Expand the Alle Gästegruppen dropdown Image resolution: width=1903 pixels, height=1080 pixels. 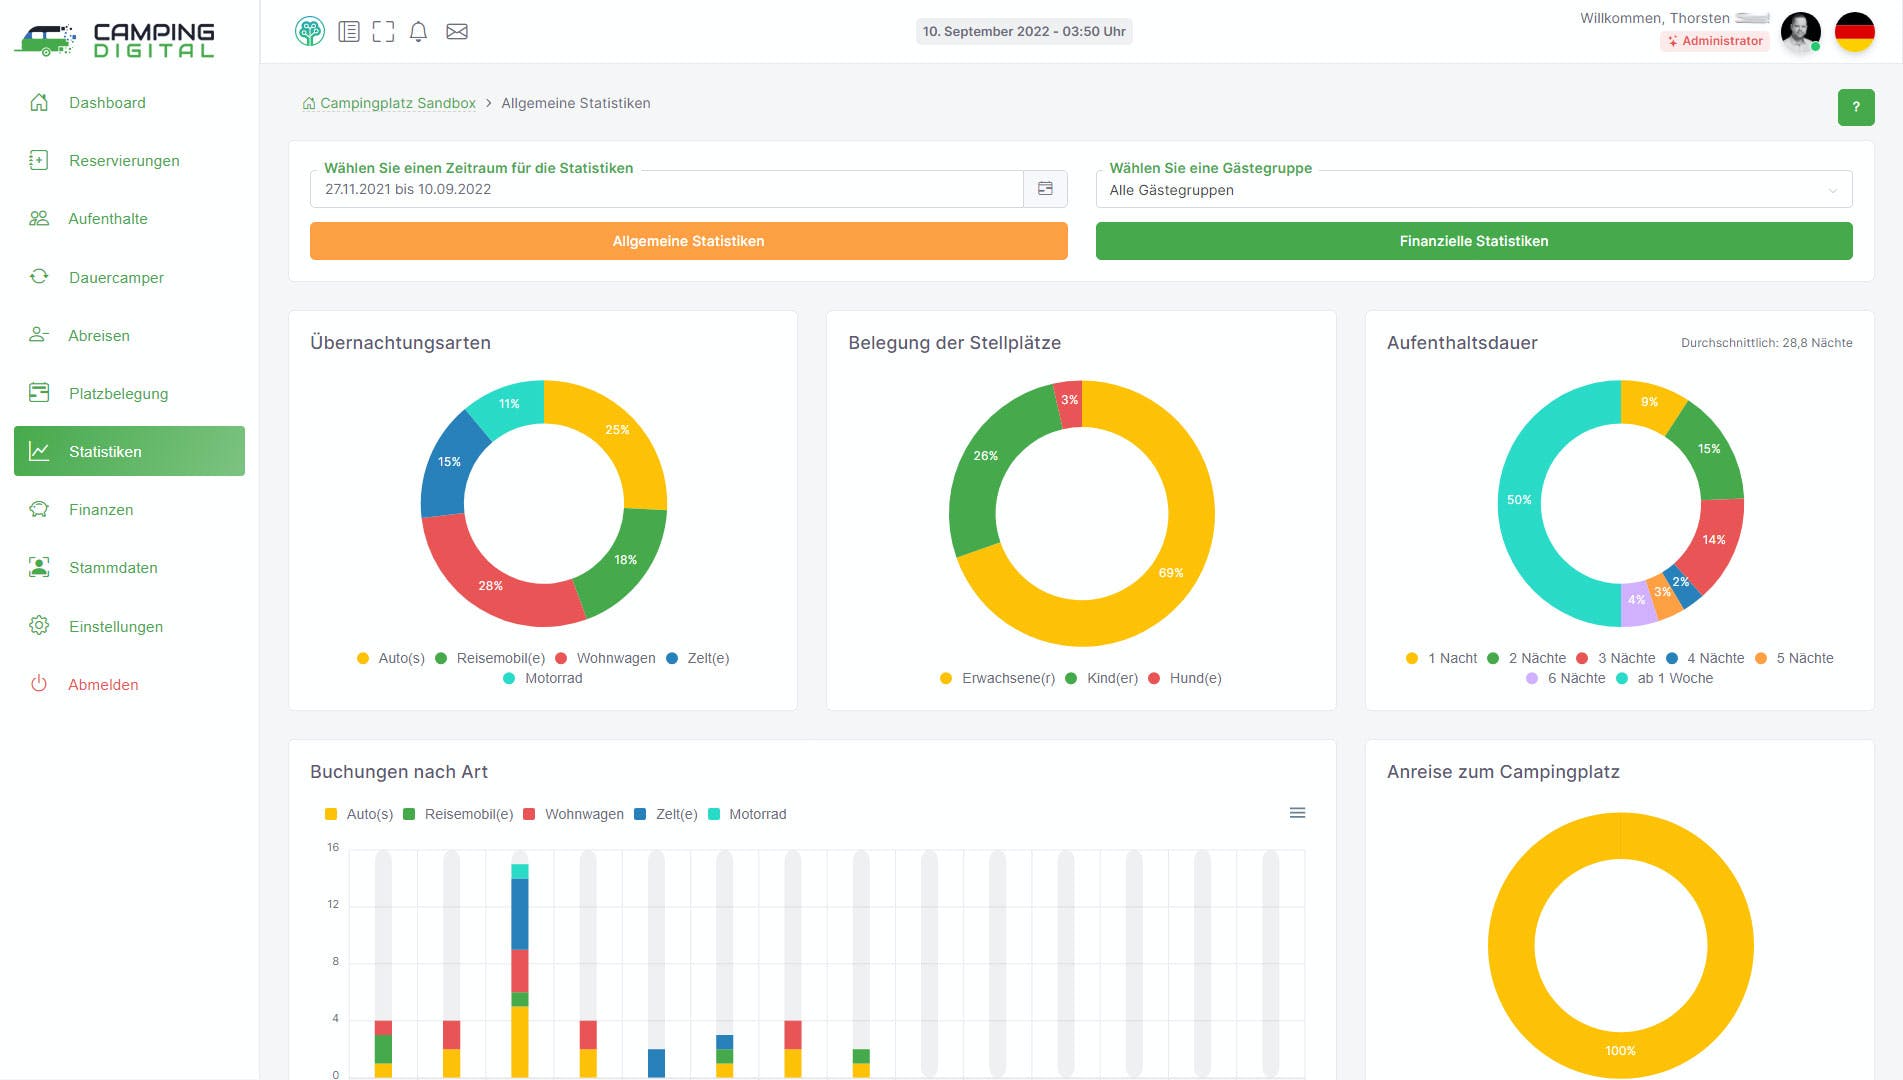(1473, 190)
